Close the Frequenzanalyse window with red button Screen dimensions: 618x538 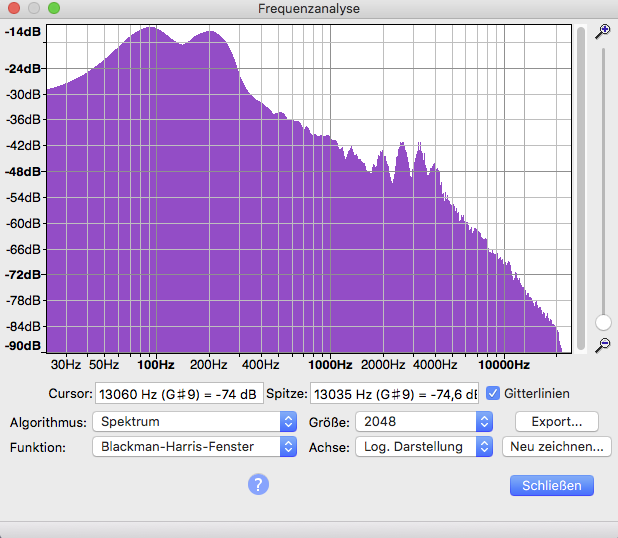14,8
